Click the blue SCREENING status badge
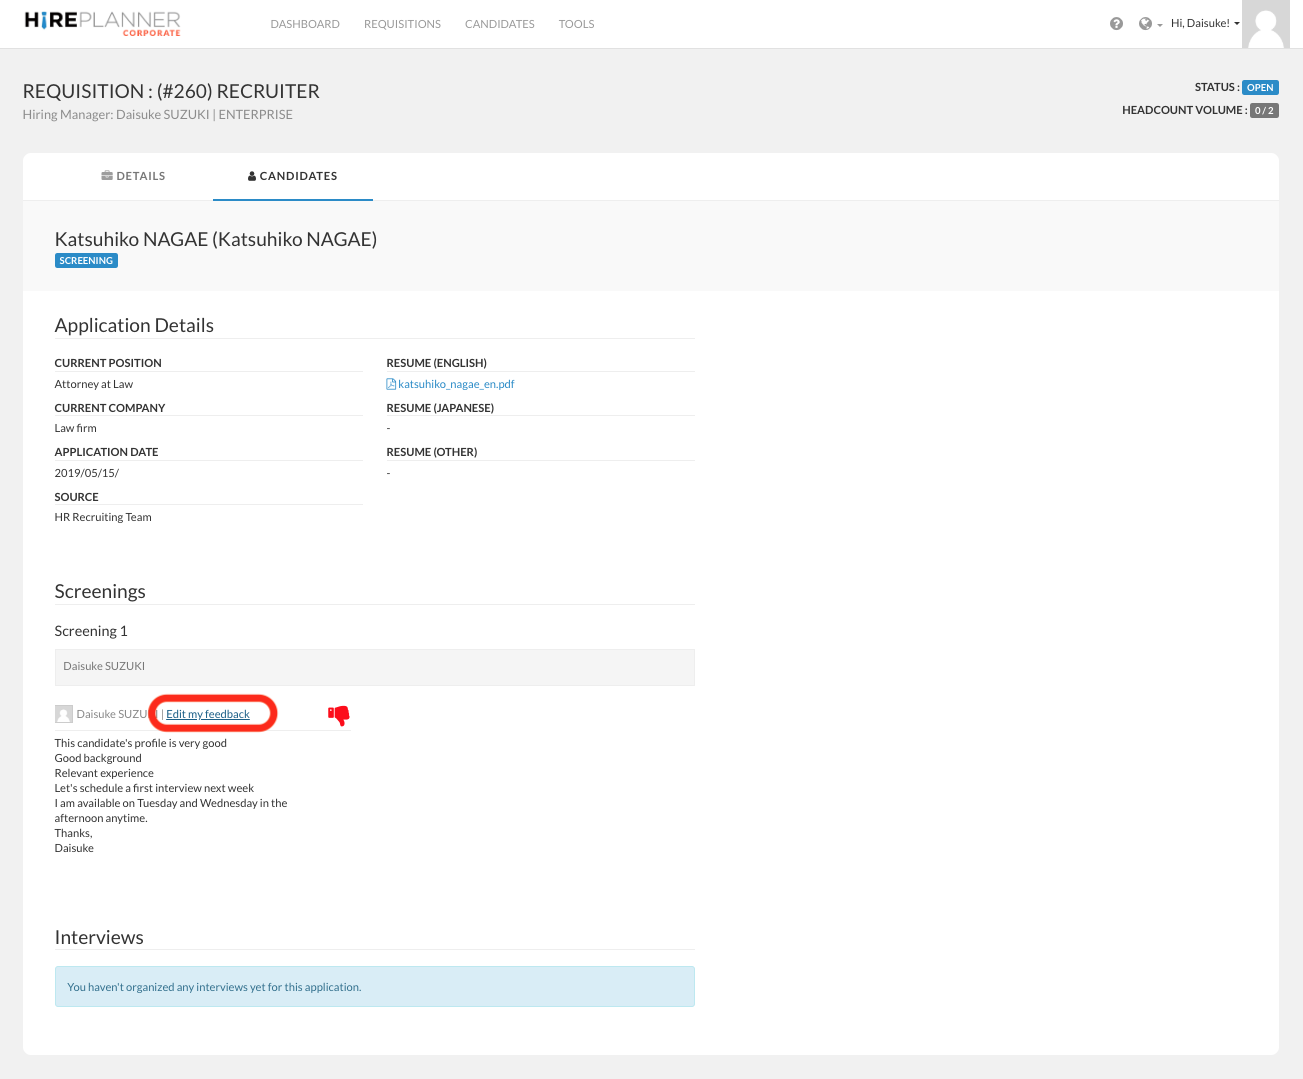This screenshot has width=1303, height=1079. coord(86,261)
